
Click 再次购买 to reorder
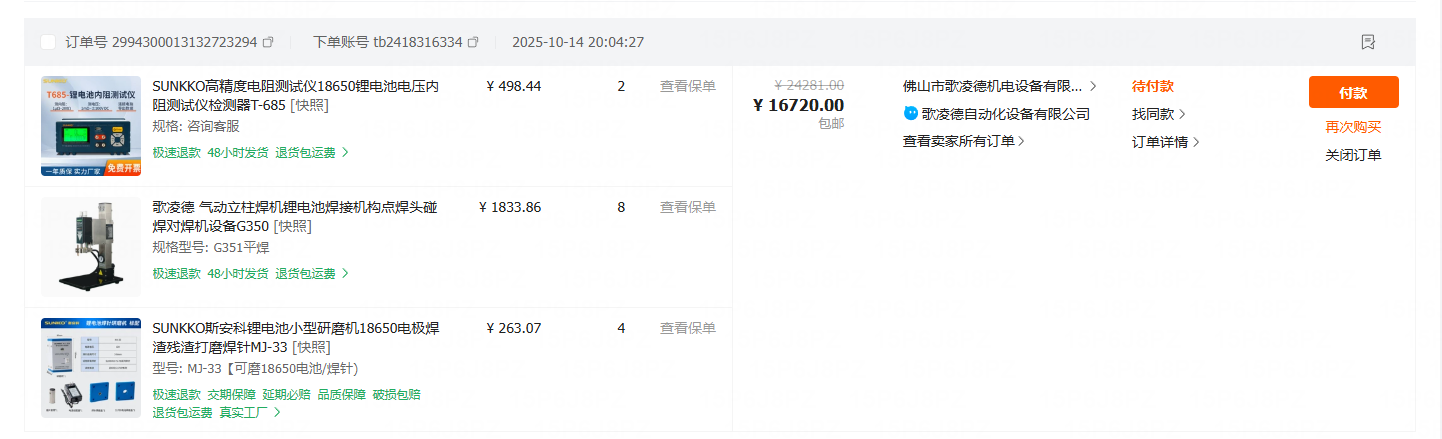[1353, 127]
